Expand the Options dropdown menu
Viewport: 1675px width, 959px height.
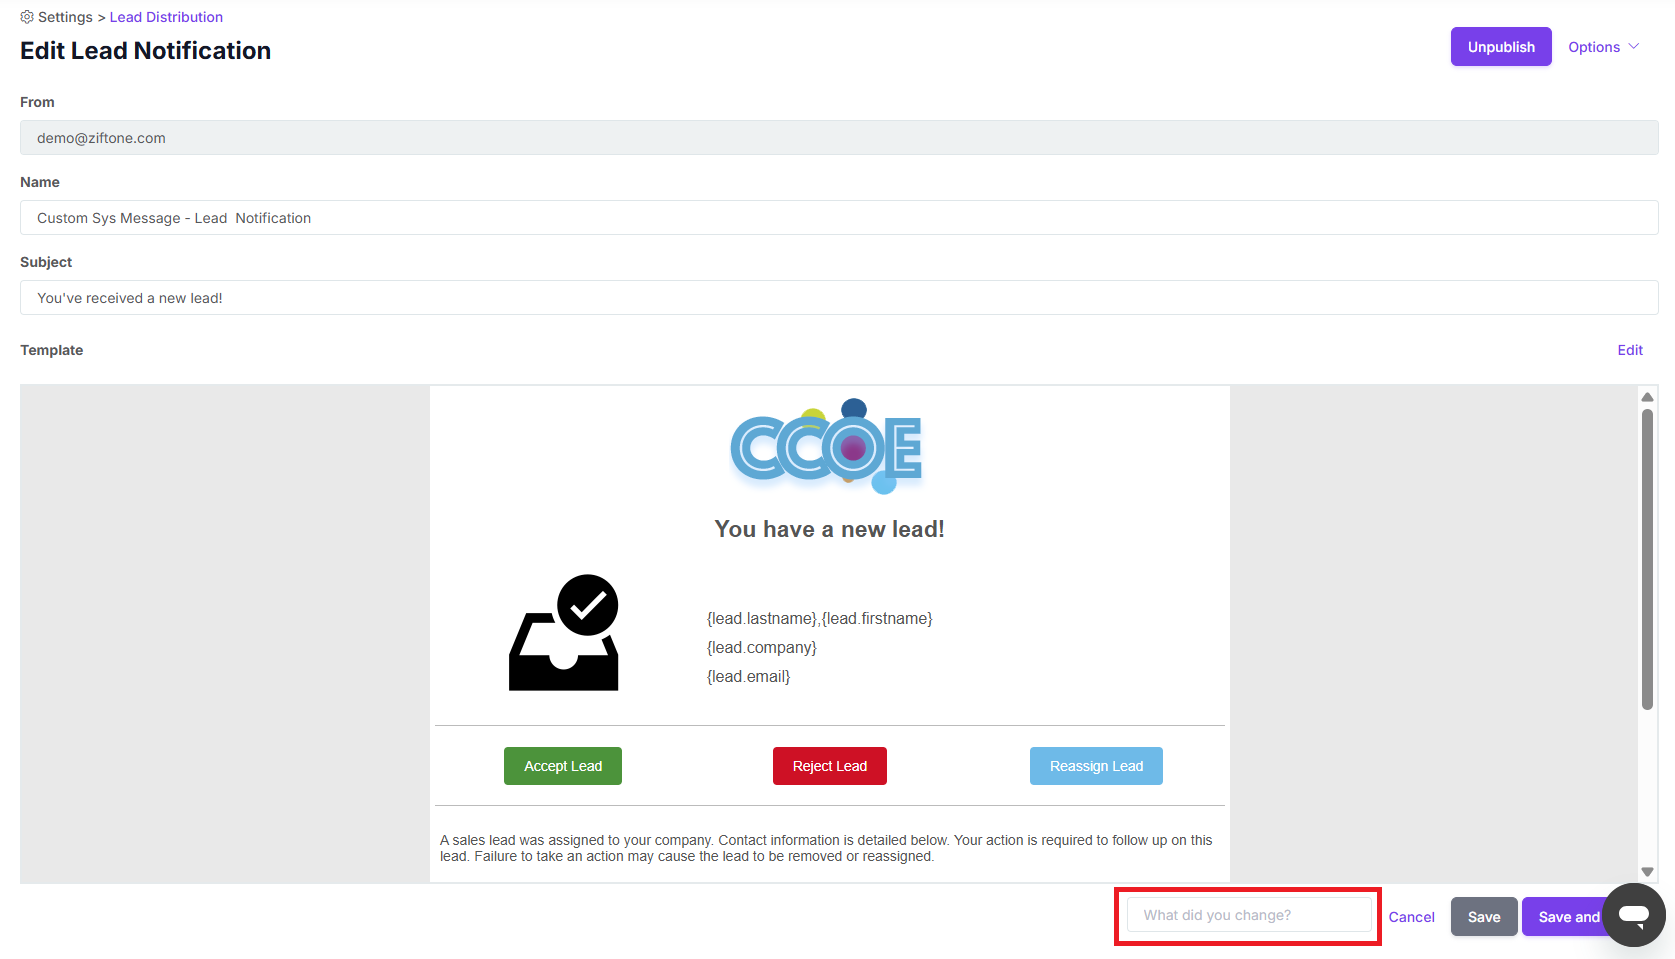pyautogui.click(x=1603, y=47)
